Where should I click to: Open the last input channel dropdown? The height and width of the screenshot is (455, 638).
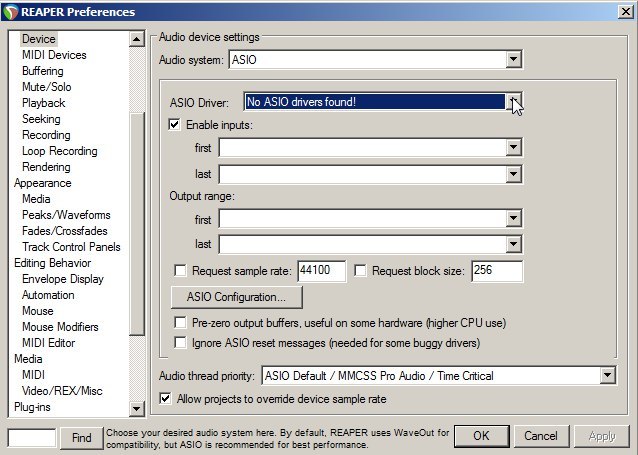[514, 174]
